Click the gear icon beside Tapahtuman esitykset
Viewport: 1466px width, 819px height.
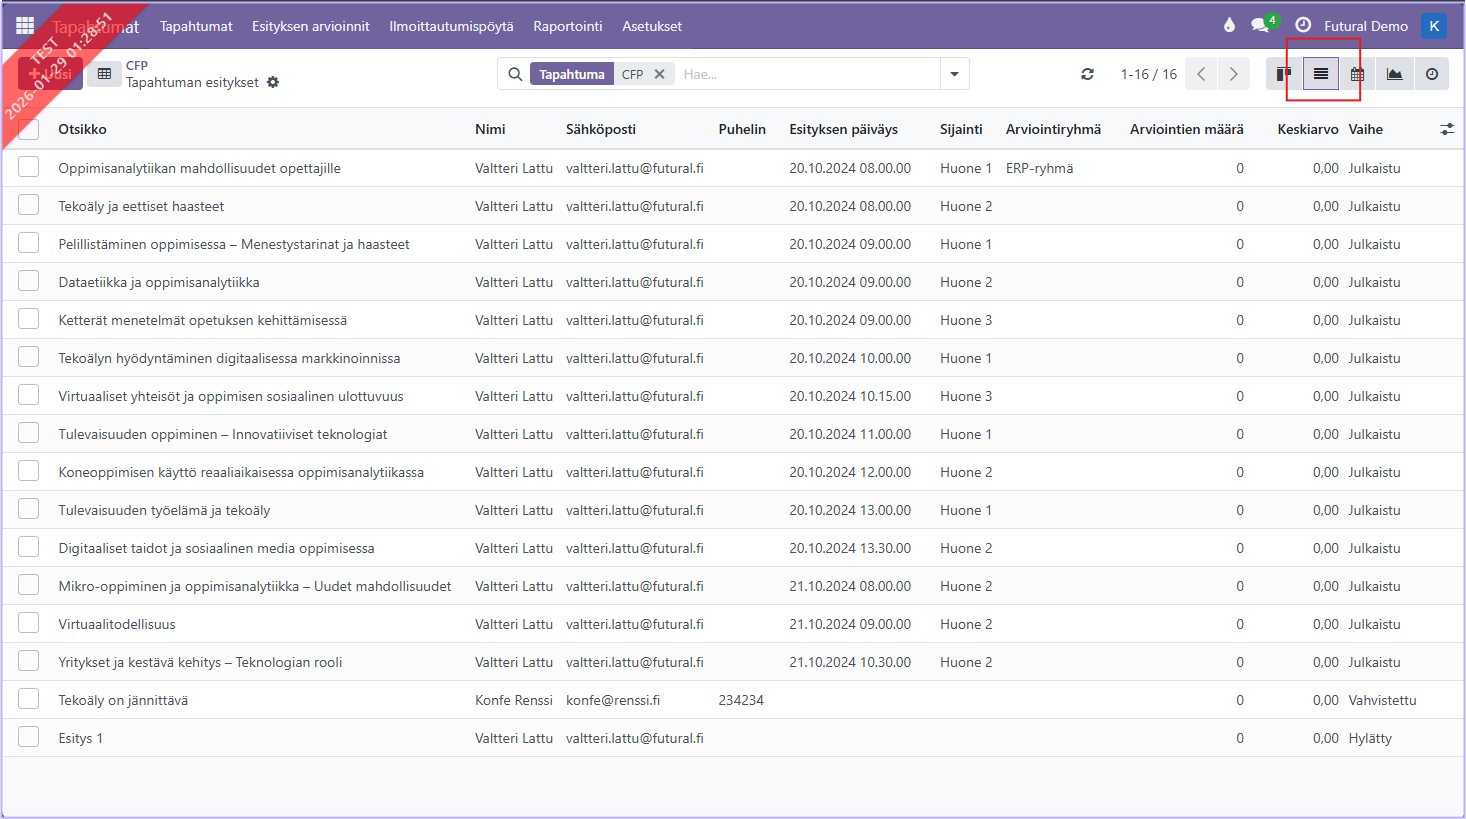coord(273,82)
